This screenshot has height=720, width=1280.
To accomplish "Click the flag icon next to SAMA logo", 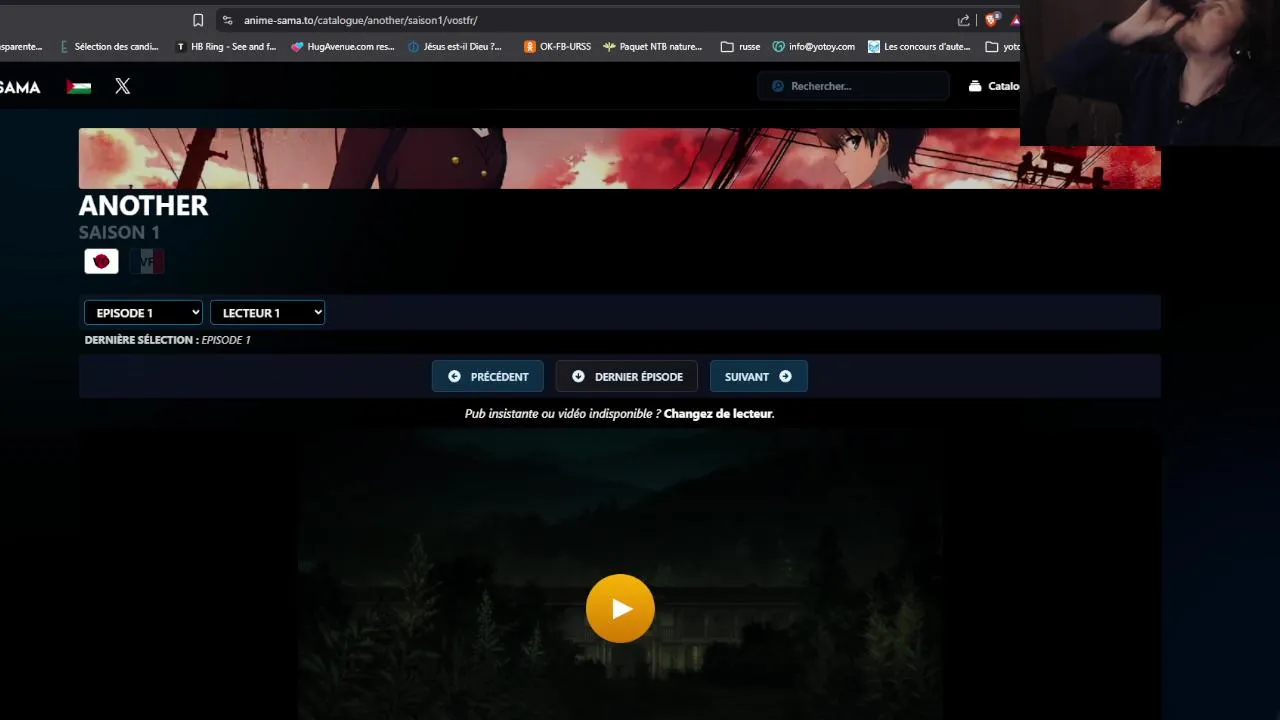I will (x=79, y=87).
